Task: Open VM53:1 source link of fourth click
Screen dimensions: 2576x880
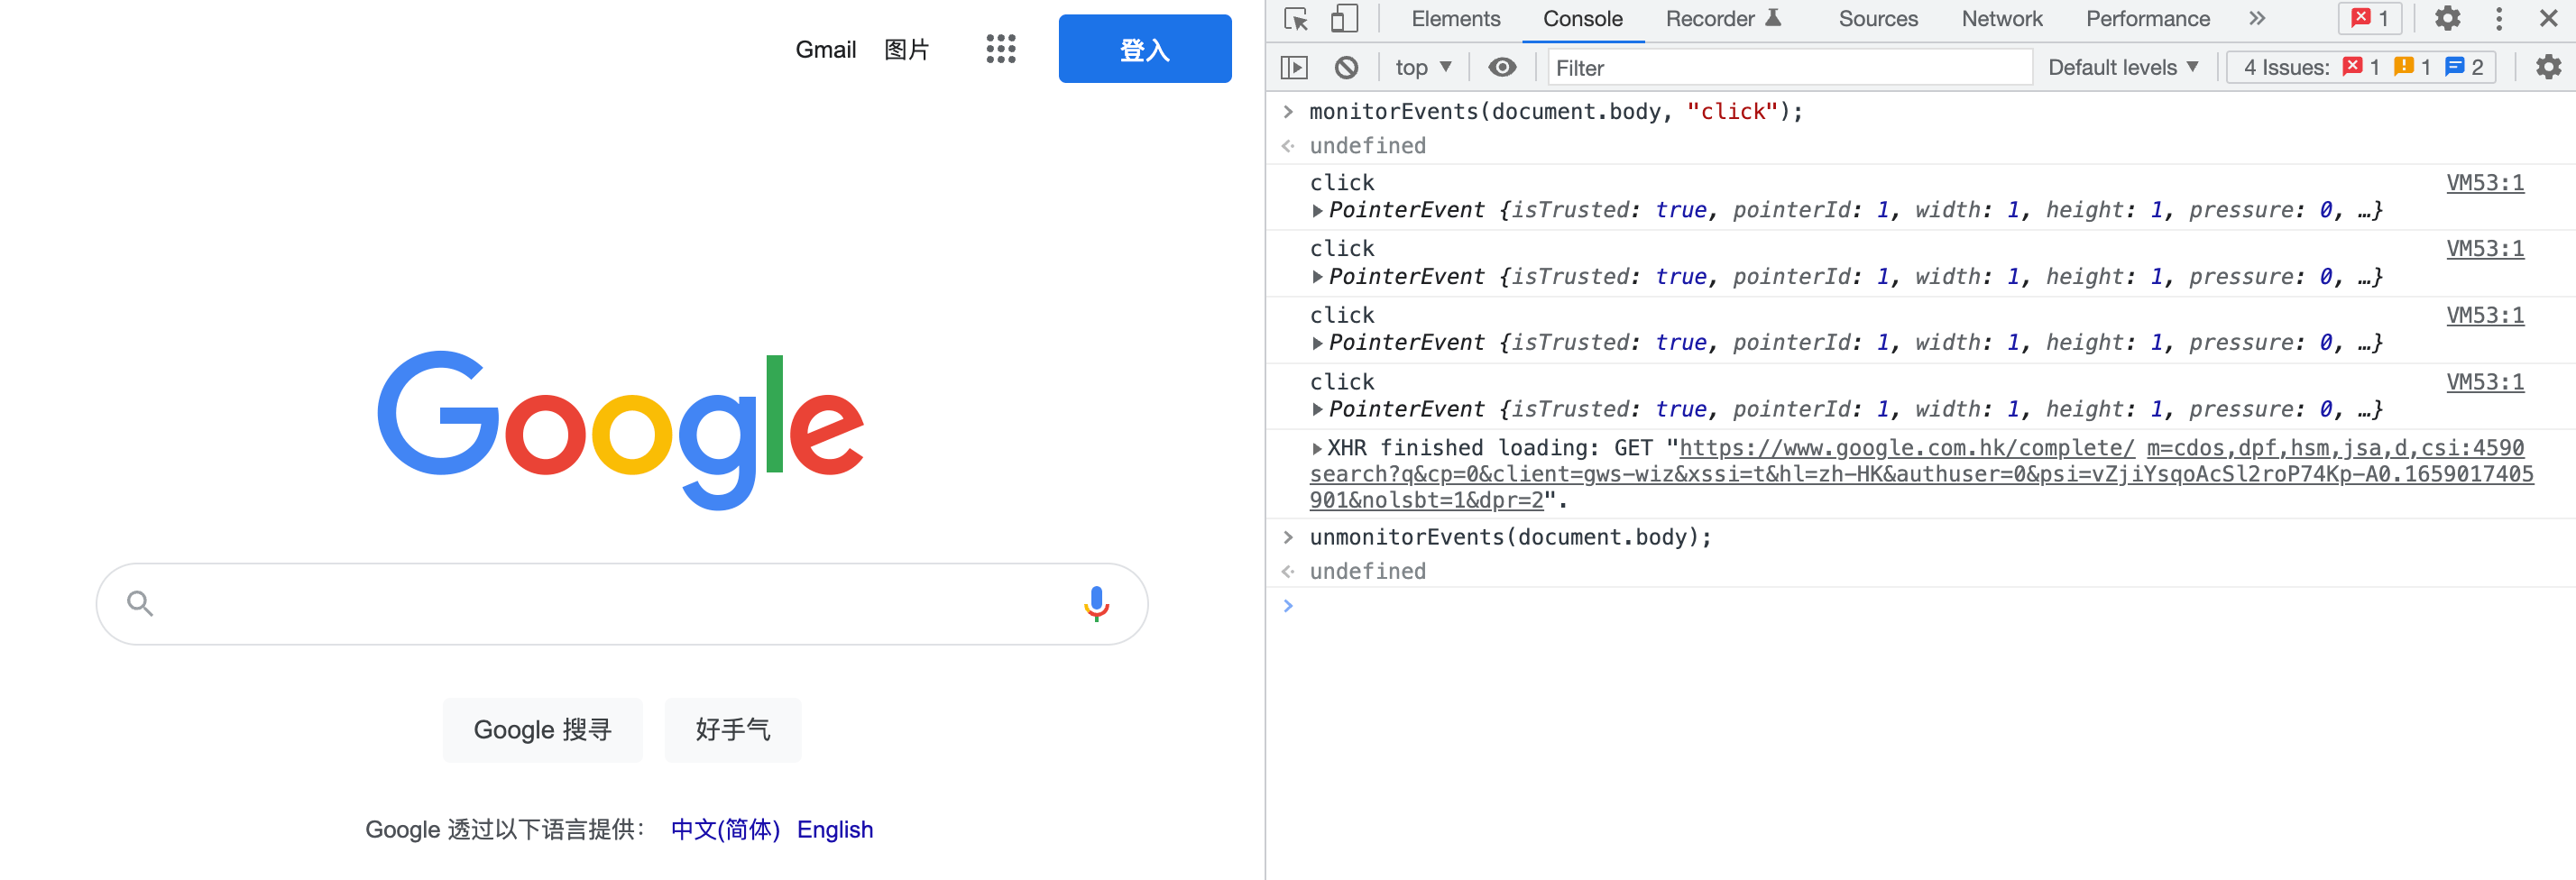Action: tap(2484, 382)
